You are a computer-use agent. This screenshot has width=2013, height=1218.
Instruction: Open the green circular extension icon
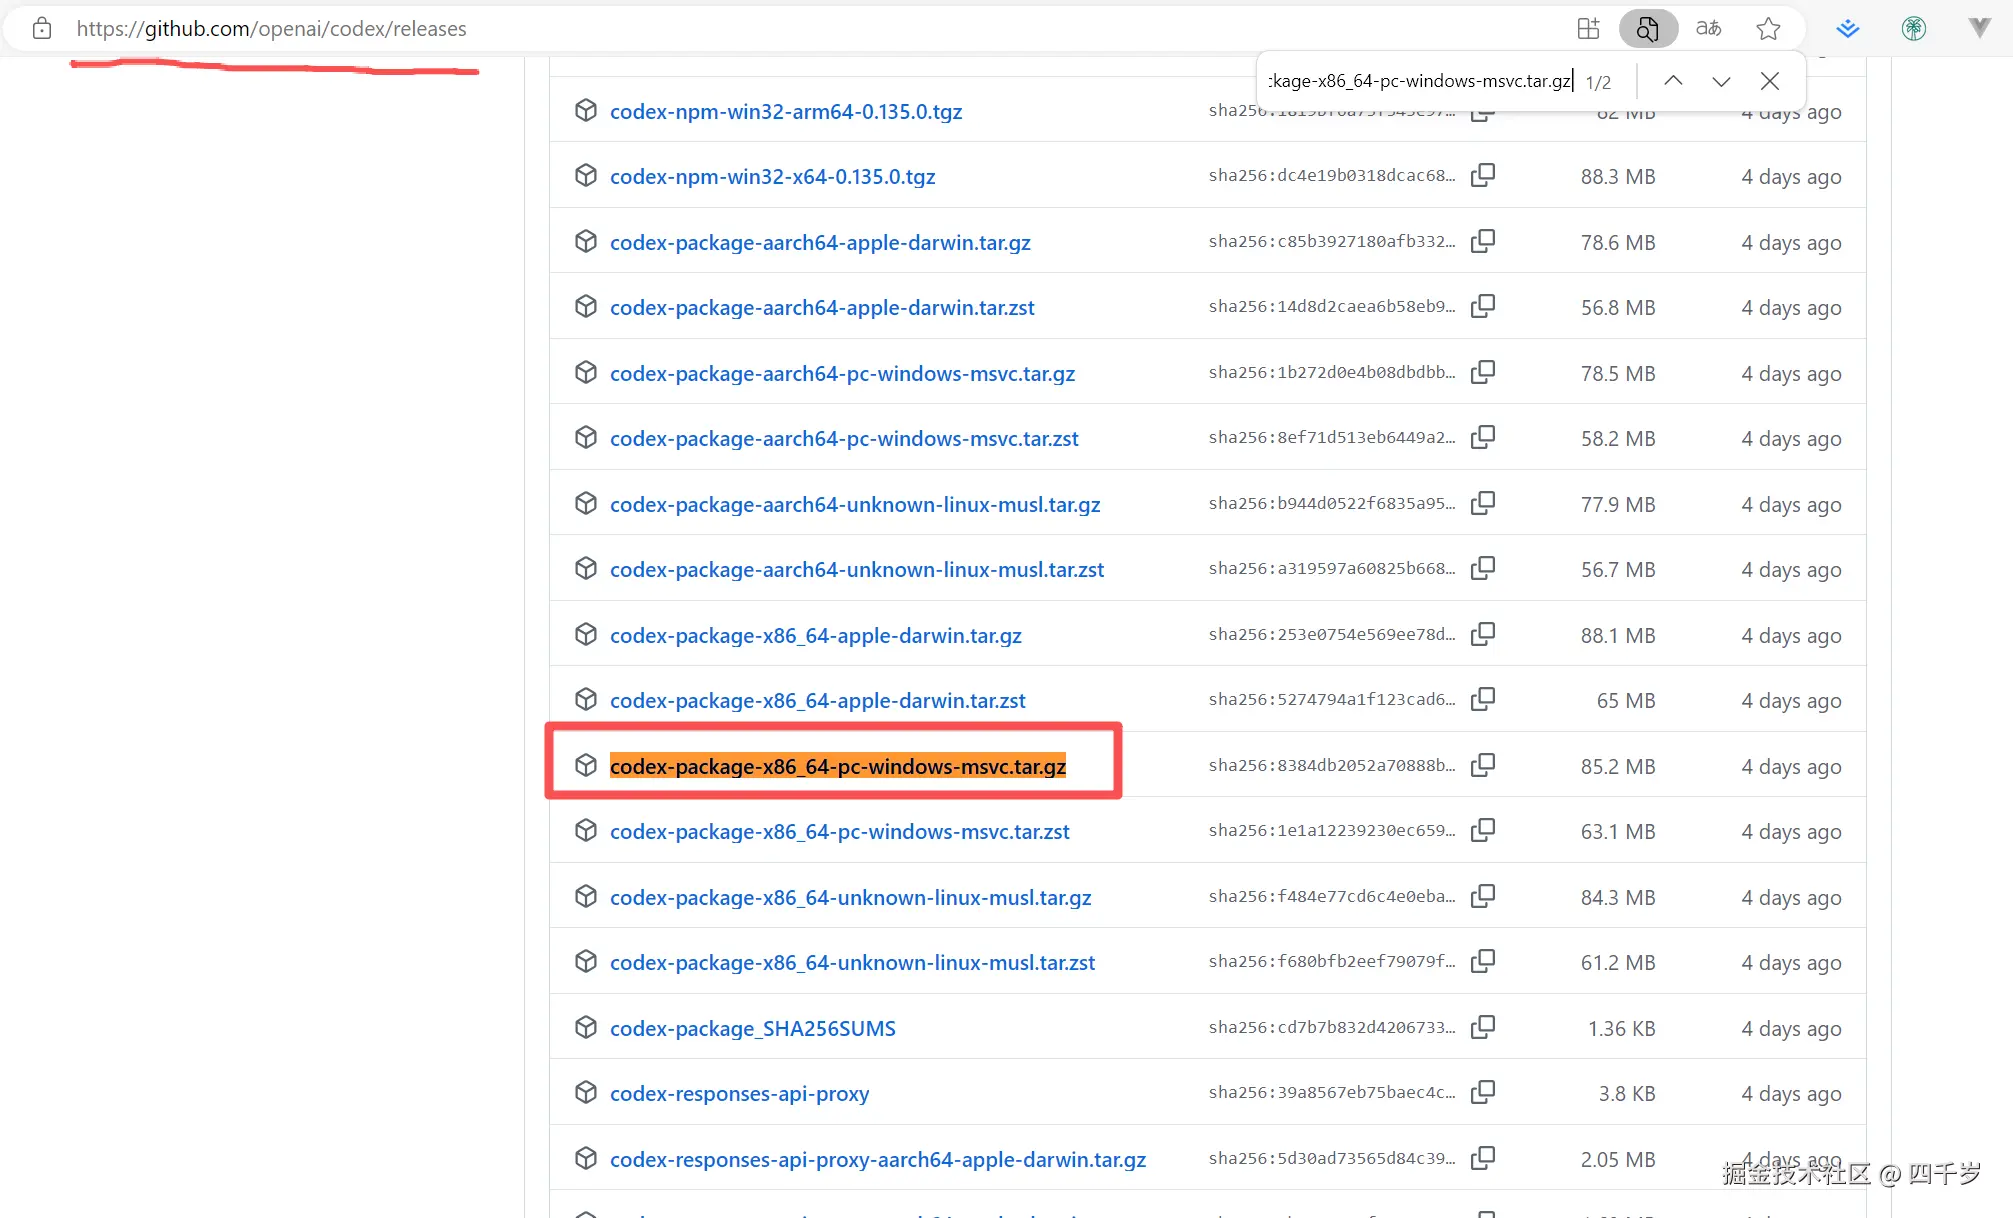pos(1914,28)
